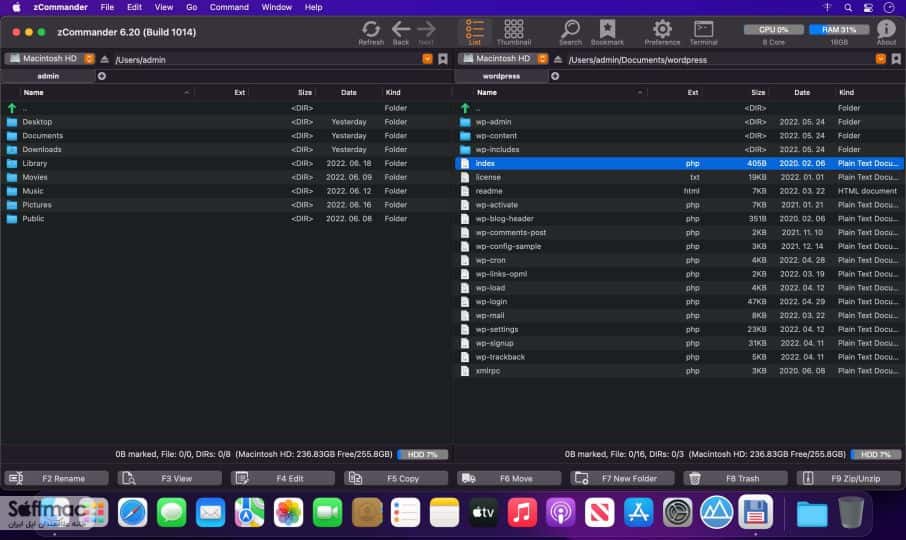
Task: Open the Command menu
Action: click(229, 8)
